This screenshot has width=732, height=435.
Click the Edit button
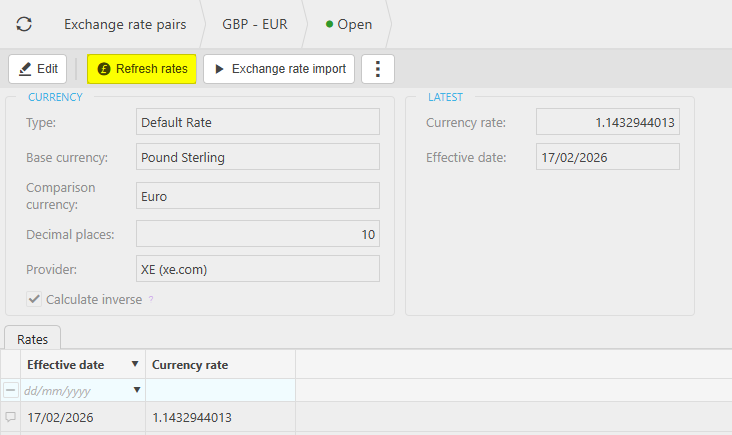point(39,69)
